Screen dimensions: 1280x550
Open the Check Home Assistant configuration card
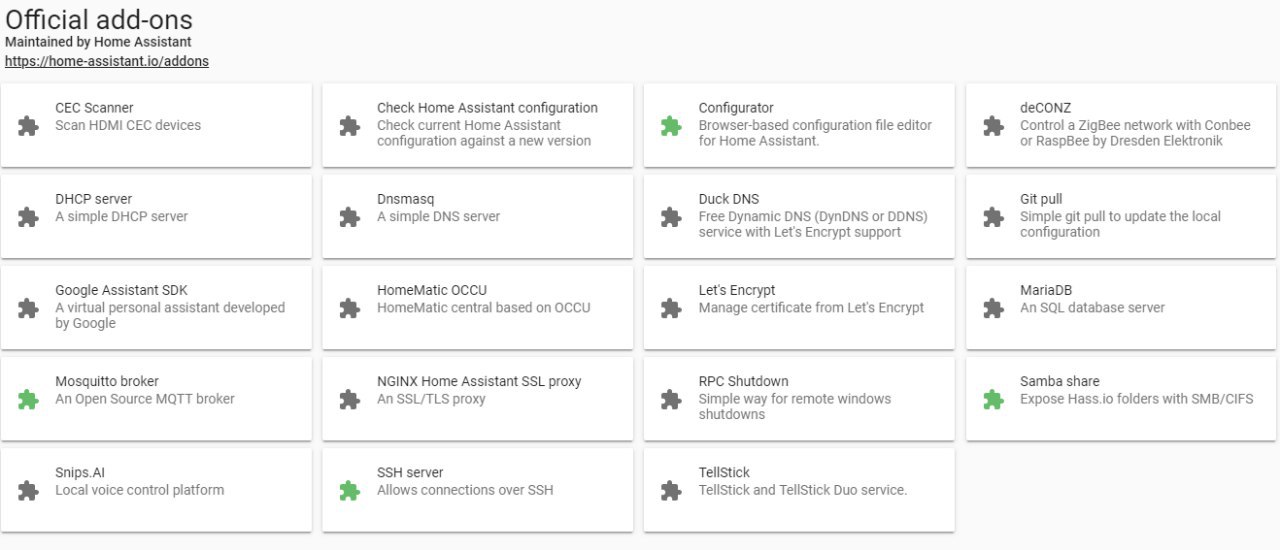pyautogui.click(x=477, y=125)
